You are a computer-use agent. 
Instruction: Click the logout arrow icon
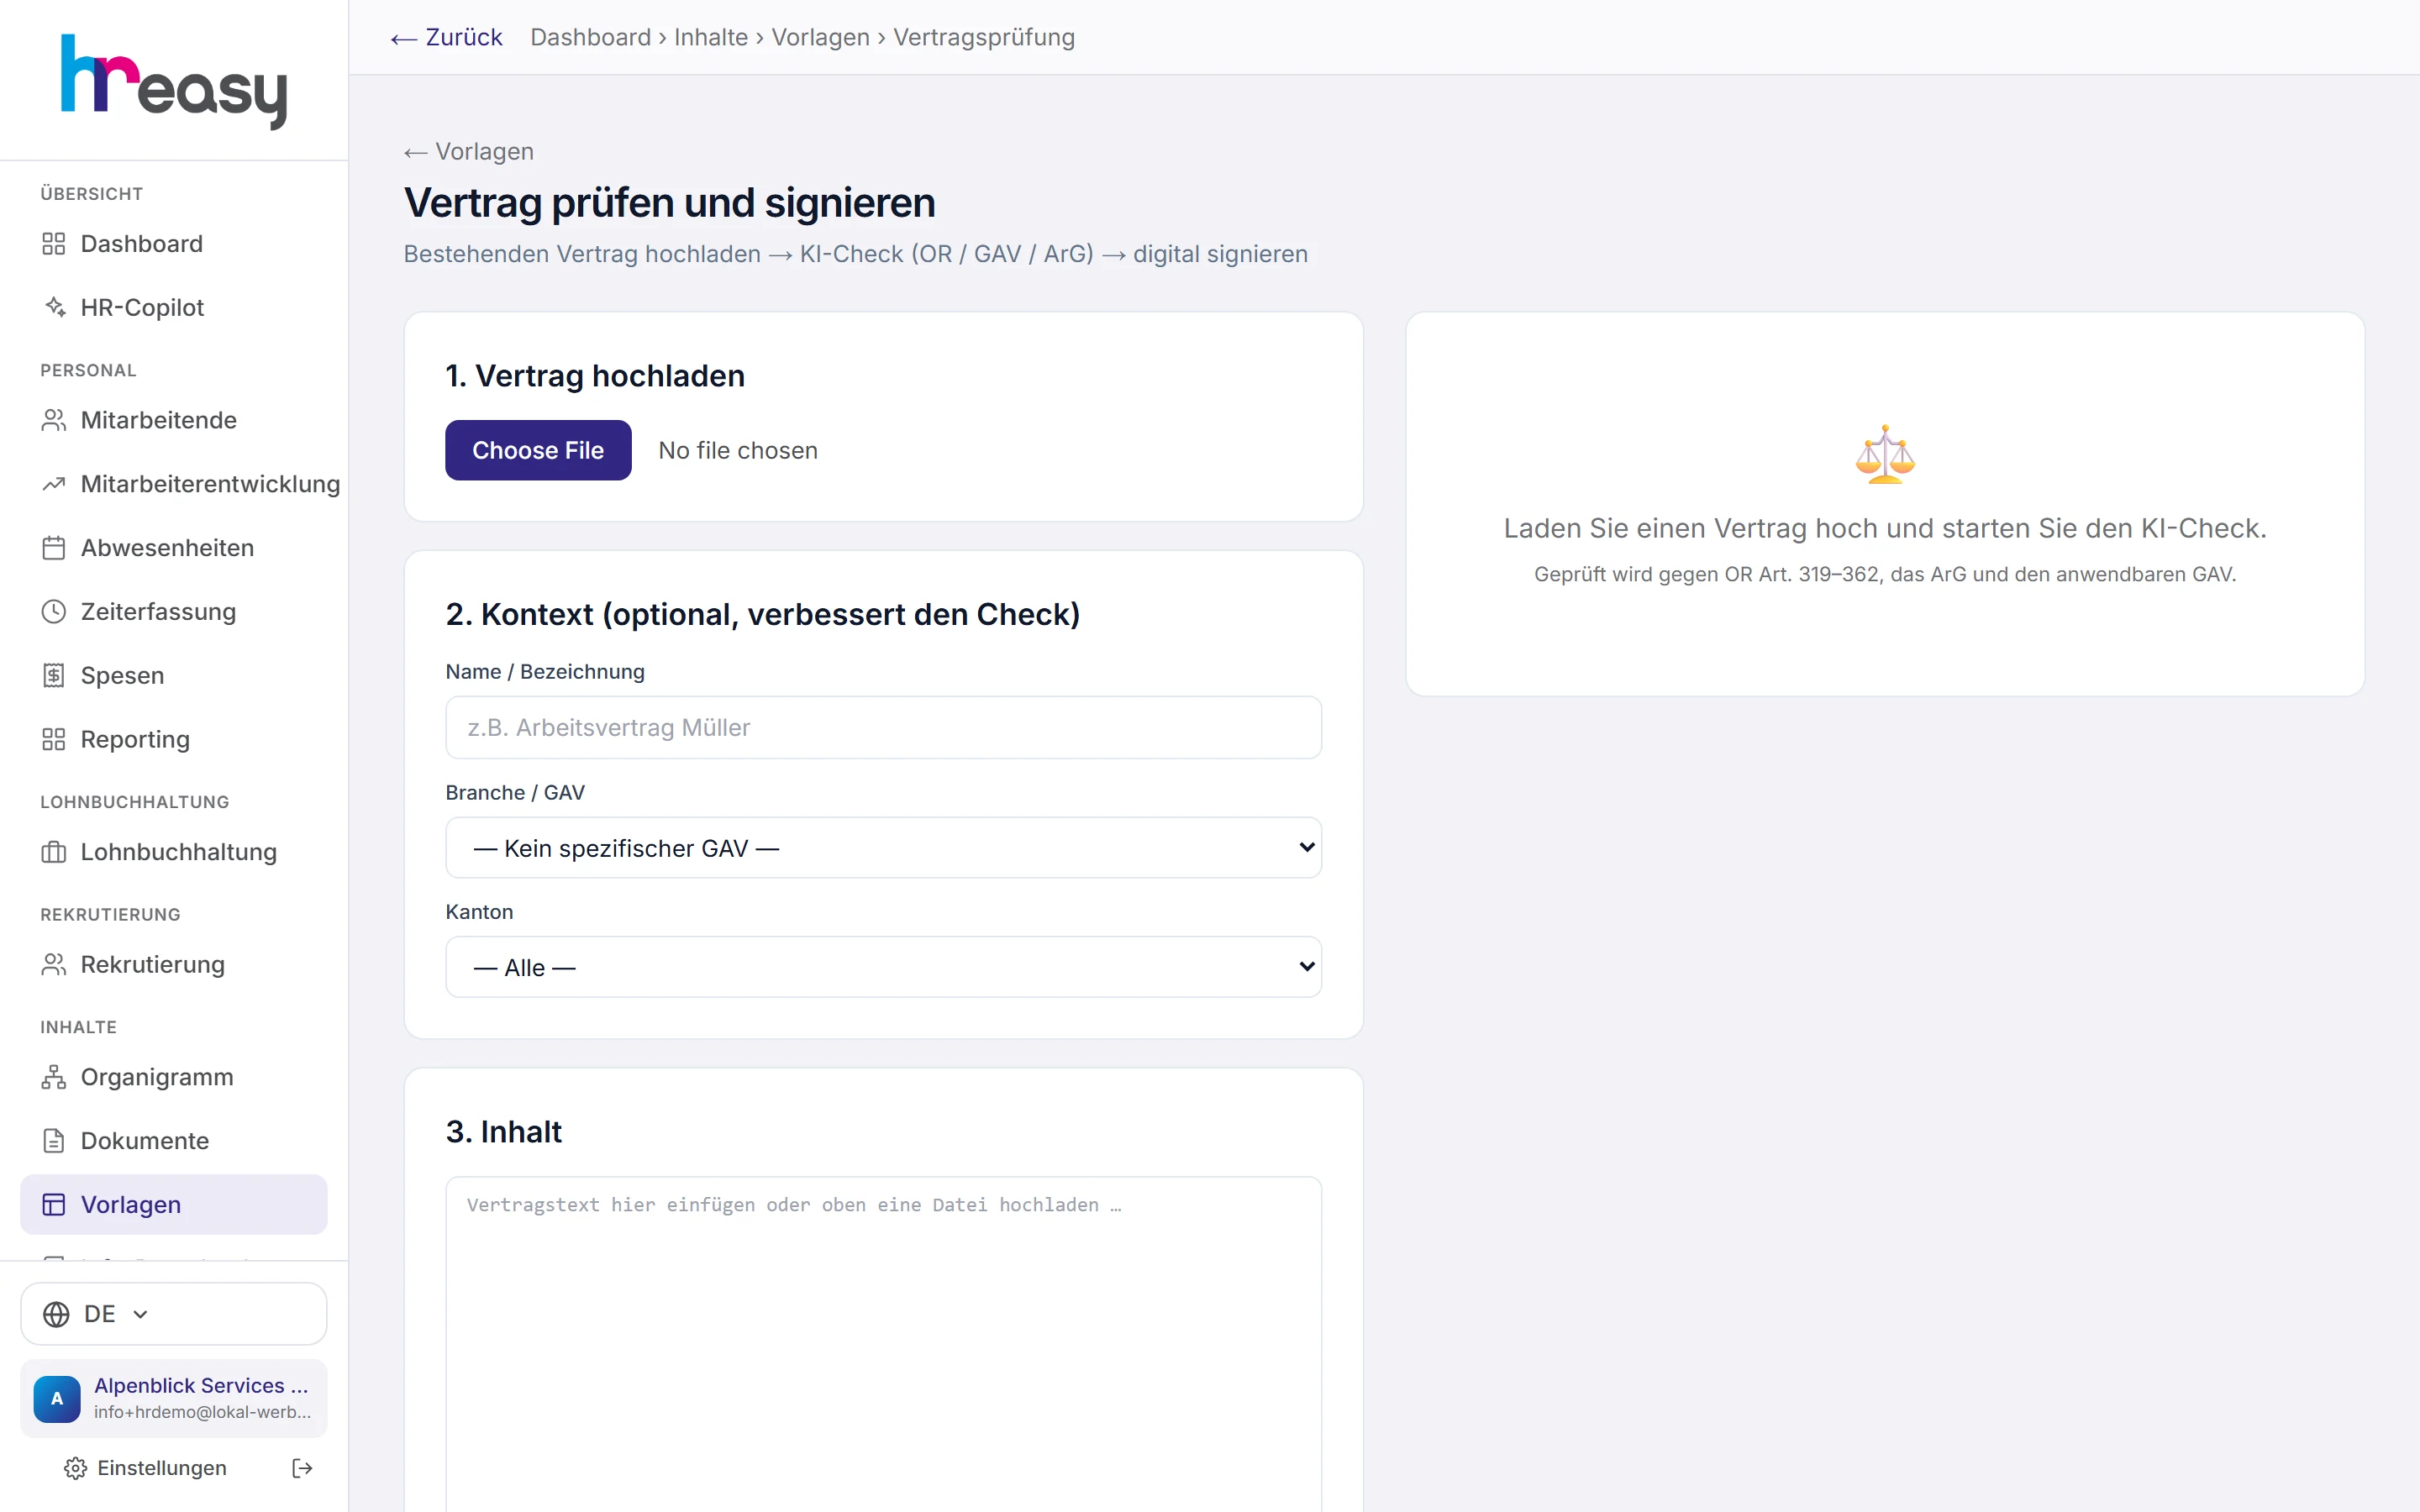tap(302, 1468)
